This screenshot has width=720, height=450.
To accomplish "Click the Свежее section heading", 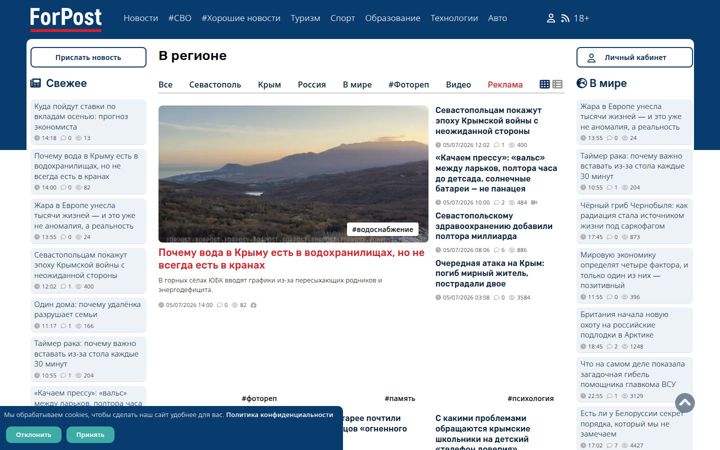I will [66, 83].
